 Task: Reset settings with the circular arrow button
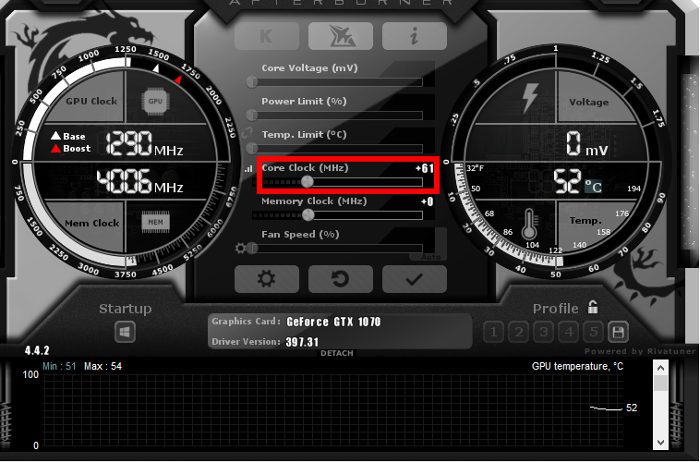tap(340, 279)
